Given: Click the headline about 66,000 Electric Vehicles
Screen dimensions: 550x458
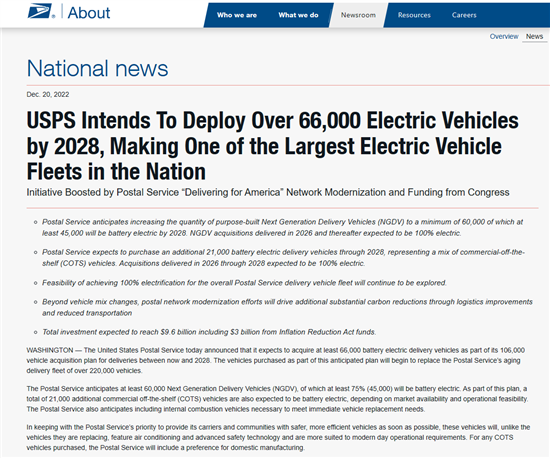Looking at the screenshot, I should (x=273, y=146).
